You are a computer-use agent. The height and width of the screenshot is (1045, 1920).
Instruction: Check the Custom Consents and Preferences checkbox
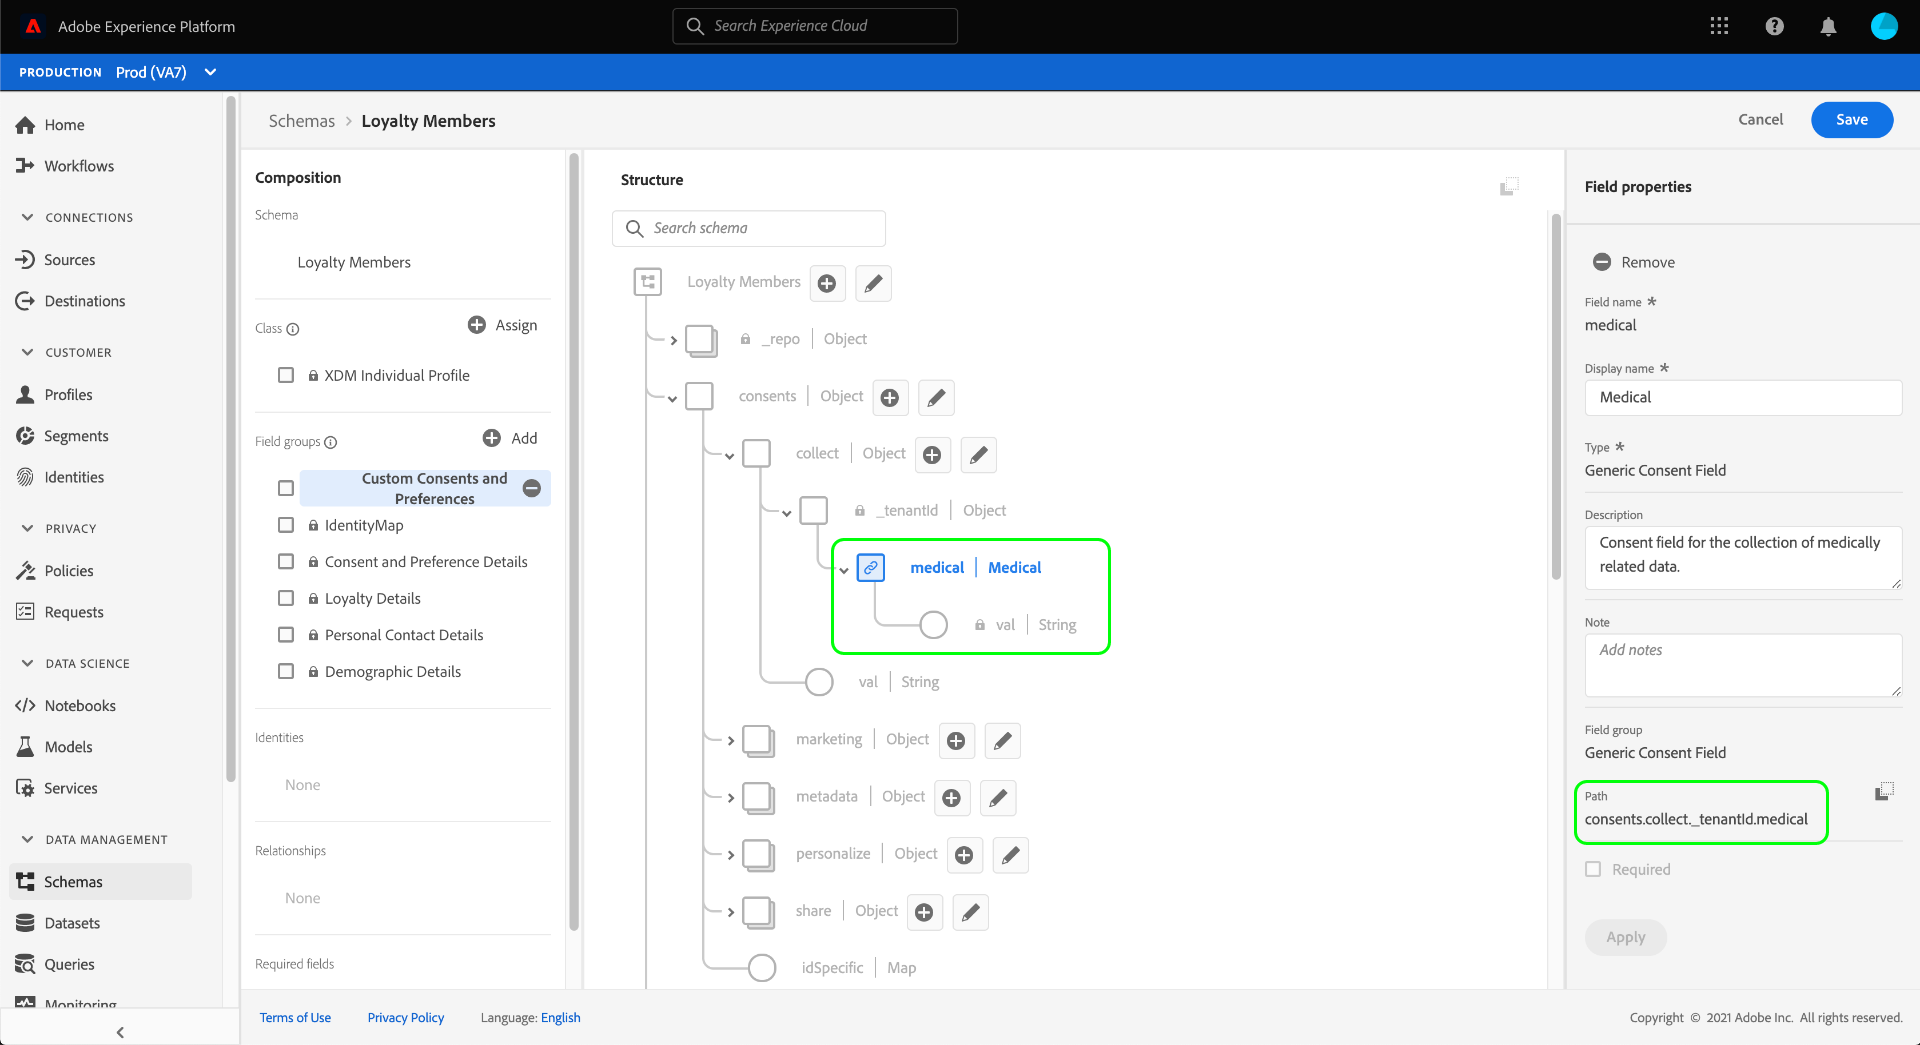(286, 488)
